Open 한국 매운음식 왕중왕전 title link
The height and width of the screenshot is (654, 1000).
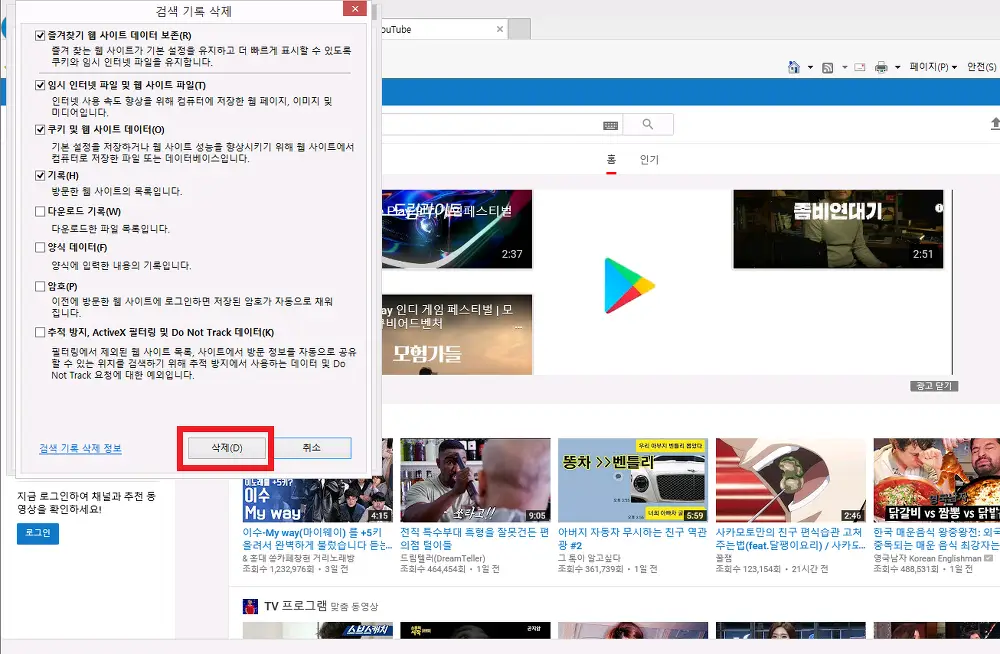pos(937,539)
